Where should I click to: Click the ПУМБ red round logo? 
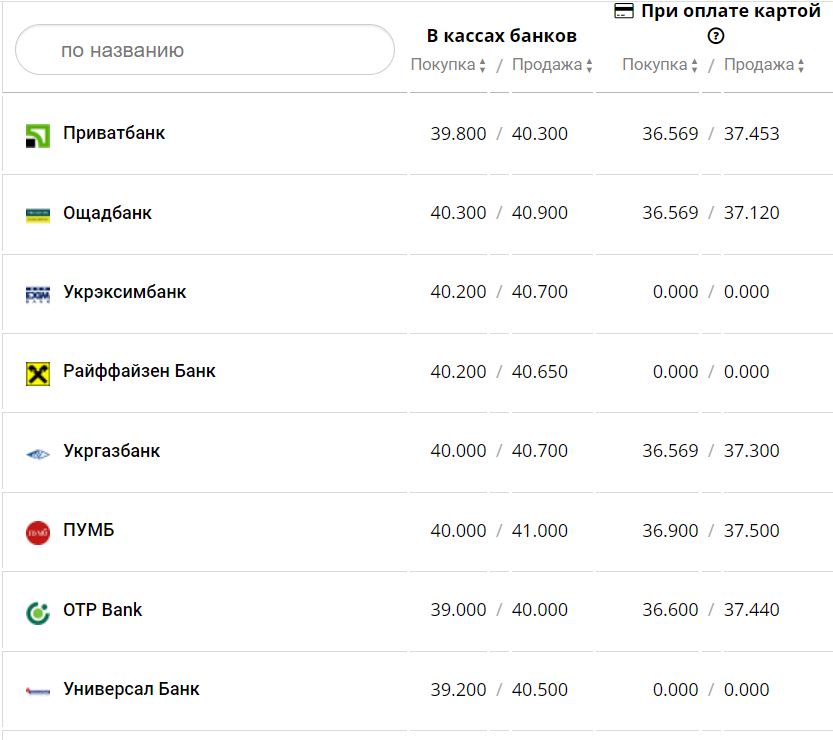point(38,532)
